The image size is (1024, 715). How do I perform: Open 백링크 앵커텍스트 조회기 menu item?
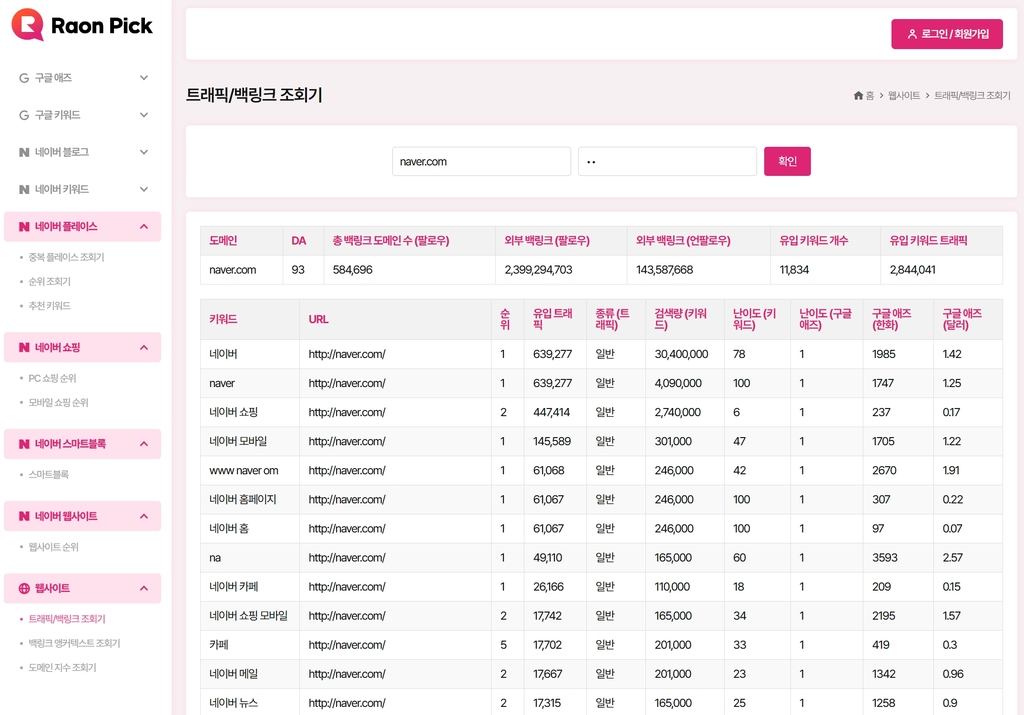point(74,643)
